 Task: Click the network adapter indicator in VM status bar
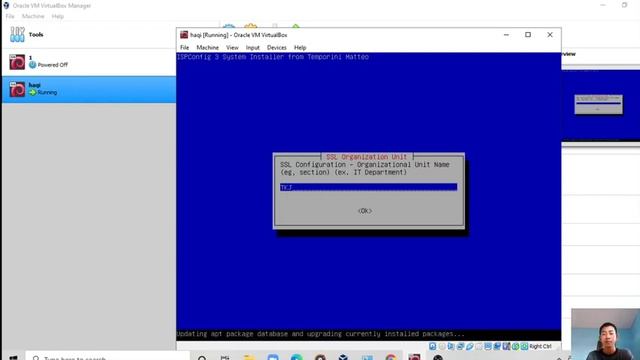click(460, 346)
